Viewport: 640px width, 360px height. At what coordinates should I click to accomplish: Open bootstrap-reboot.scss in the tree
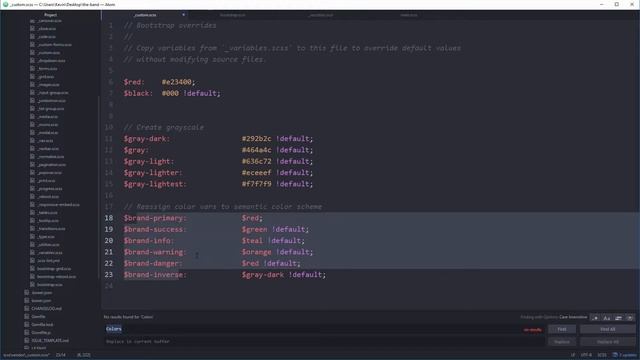56,277
